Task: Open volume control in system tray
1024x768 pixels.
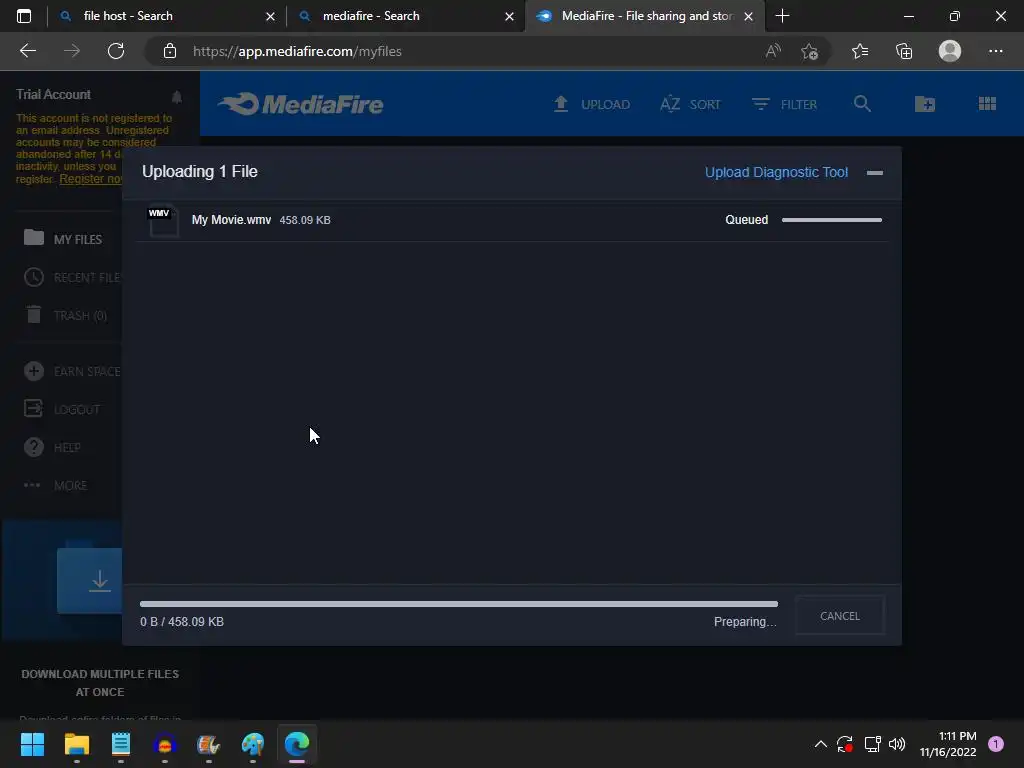Action: 897,744
